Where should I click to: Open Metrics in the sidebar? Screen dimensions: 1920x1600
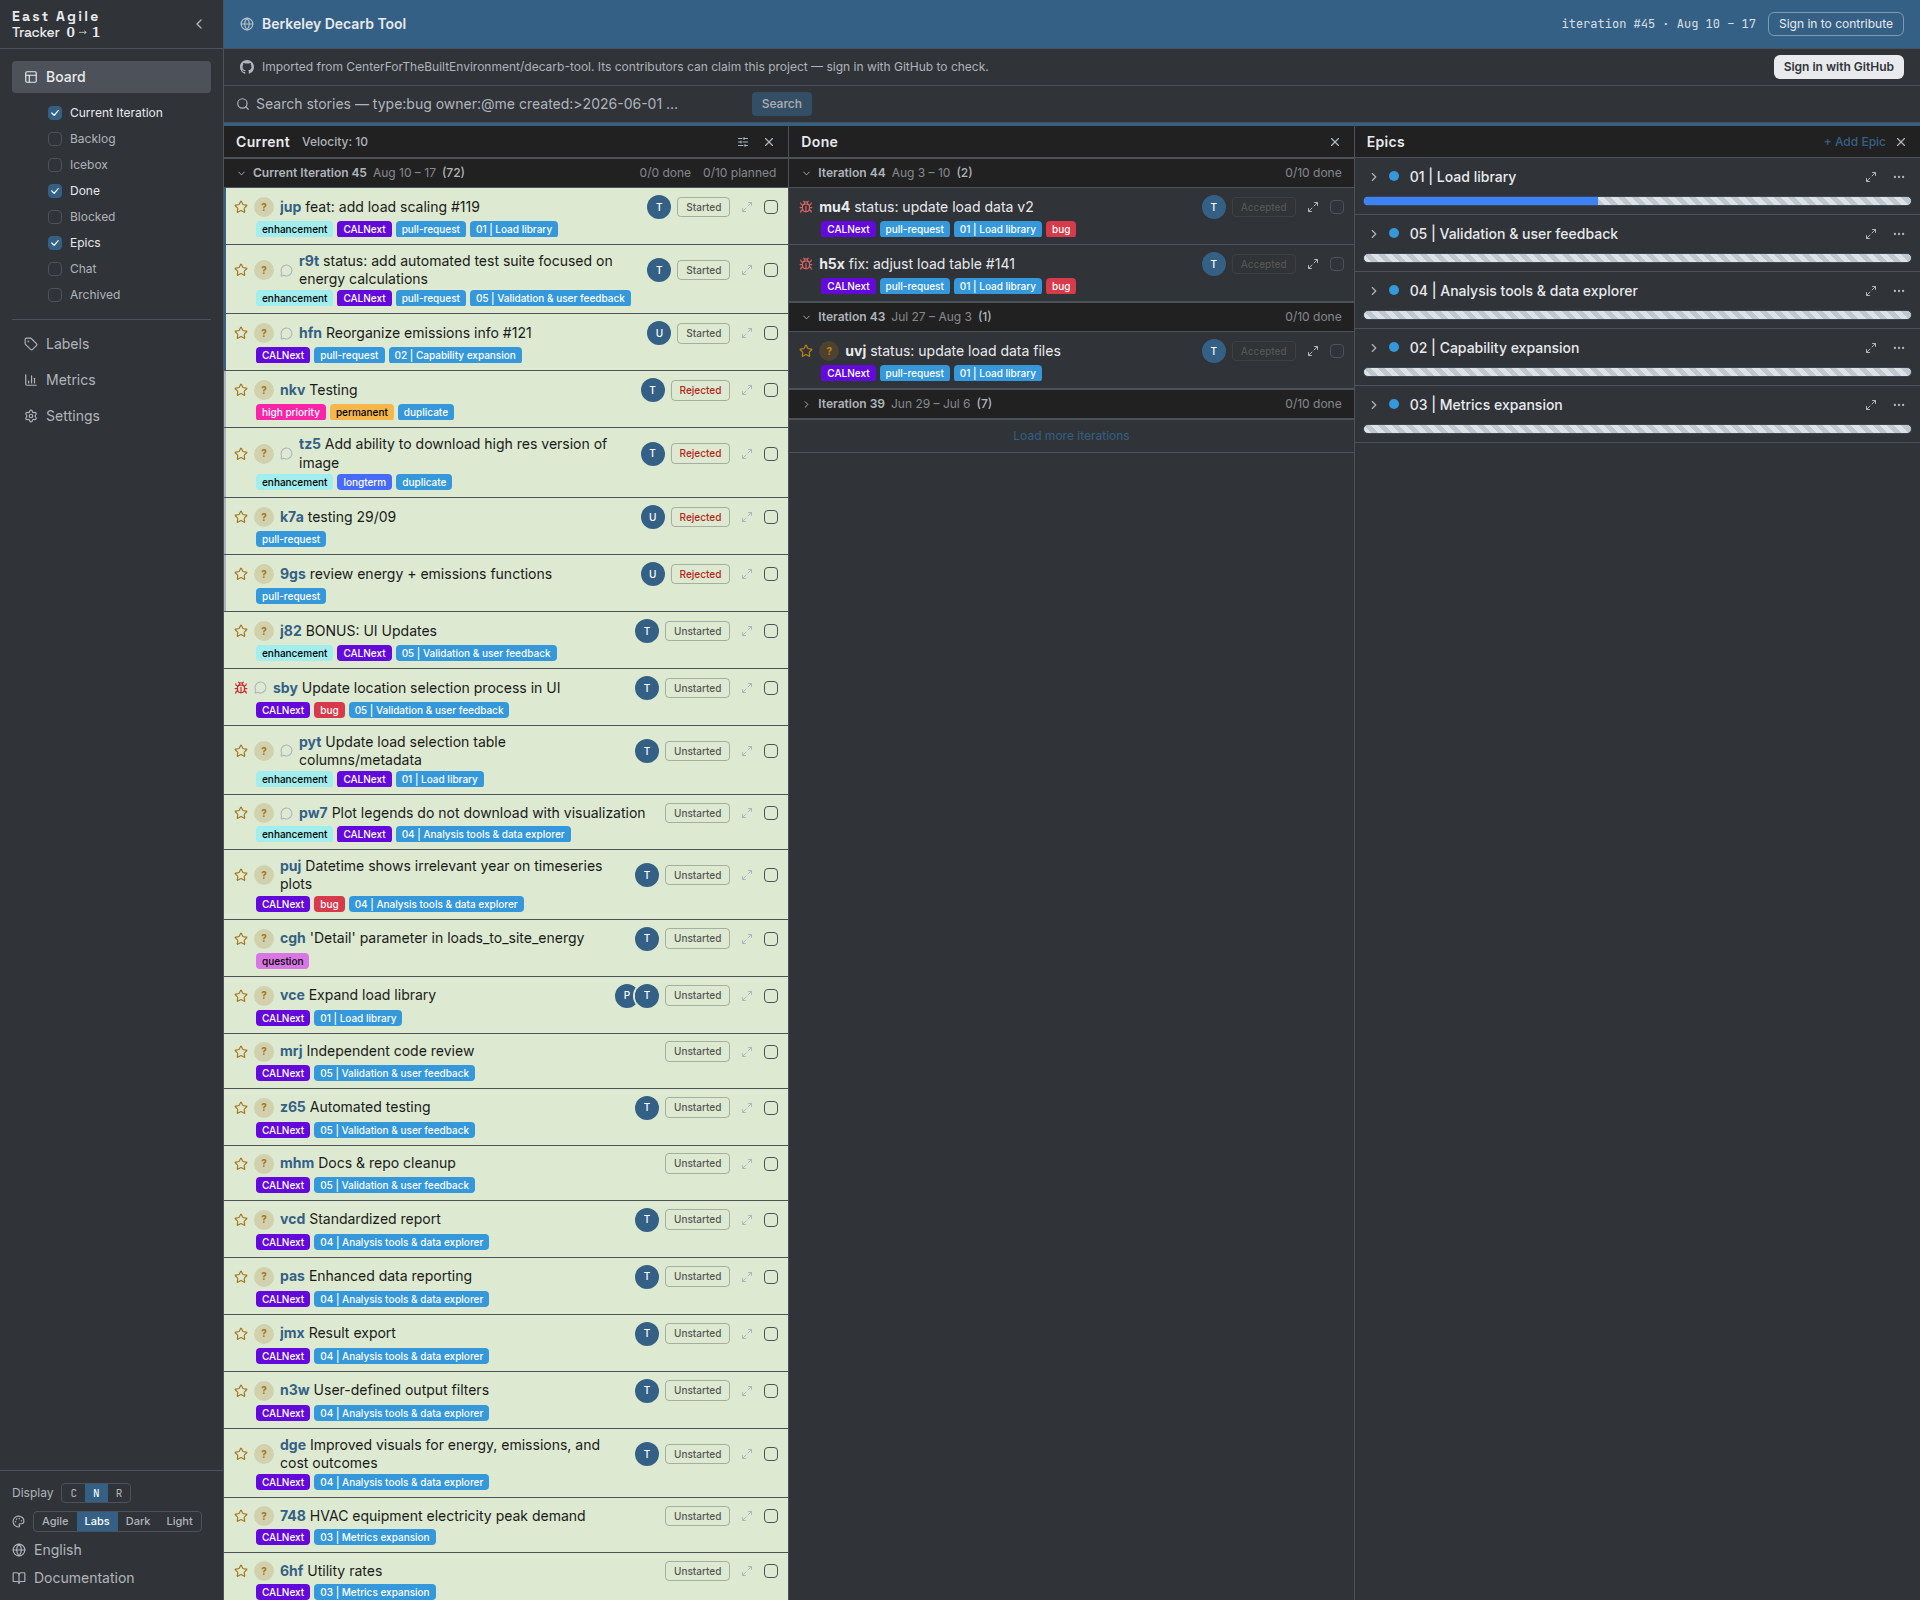[x=111, y=380]
